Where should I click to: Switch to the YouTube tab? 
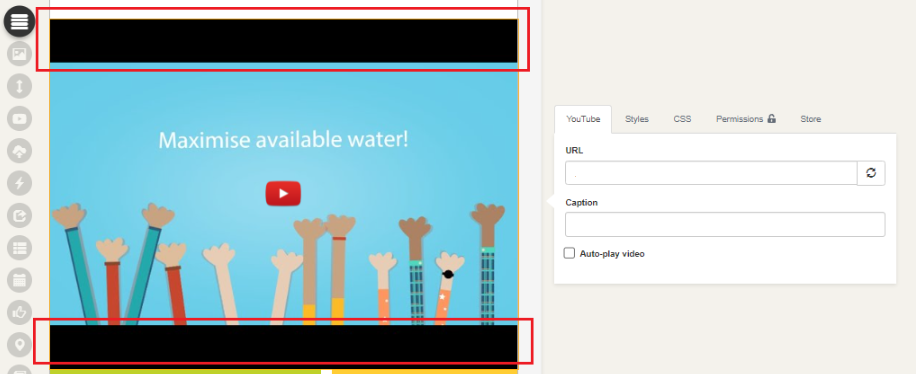583,119
